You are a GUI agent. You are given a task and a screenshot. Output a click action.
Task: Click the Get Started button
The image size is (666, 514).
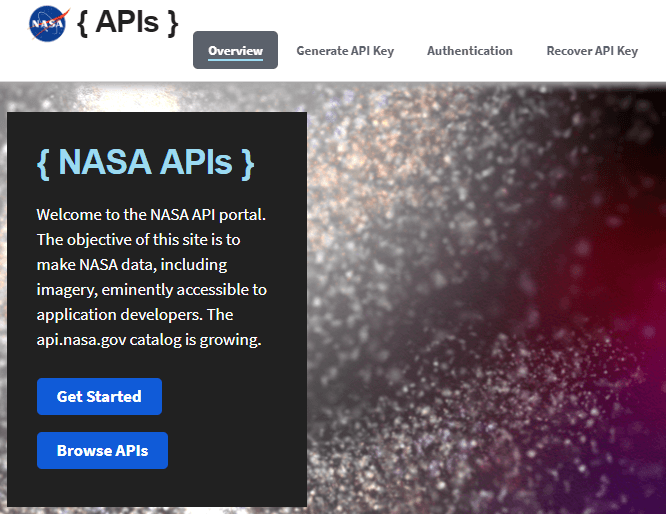tap(99, 396)
